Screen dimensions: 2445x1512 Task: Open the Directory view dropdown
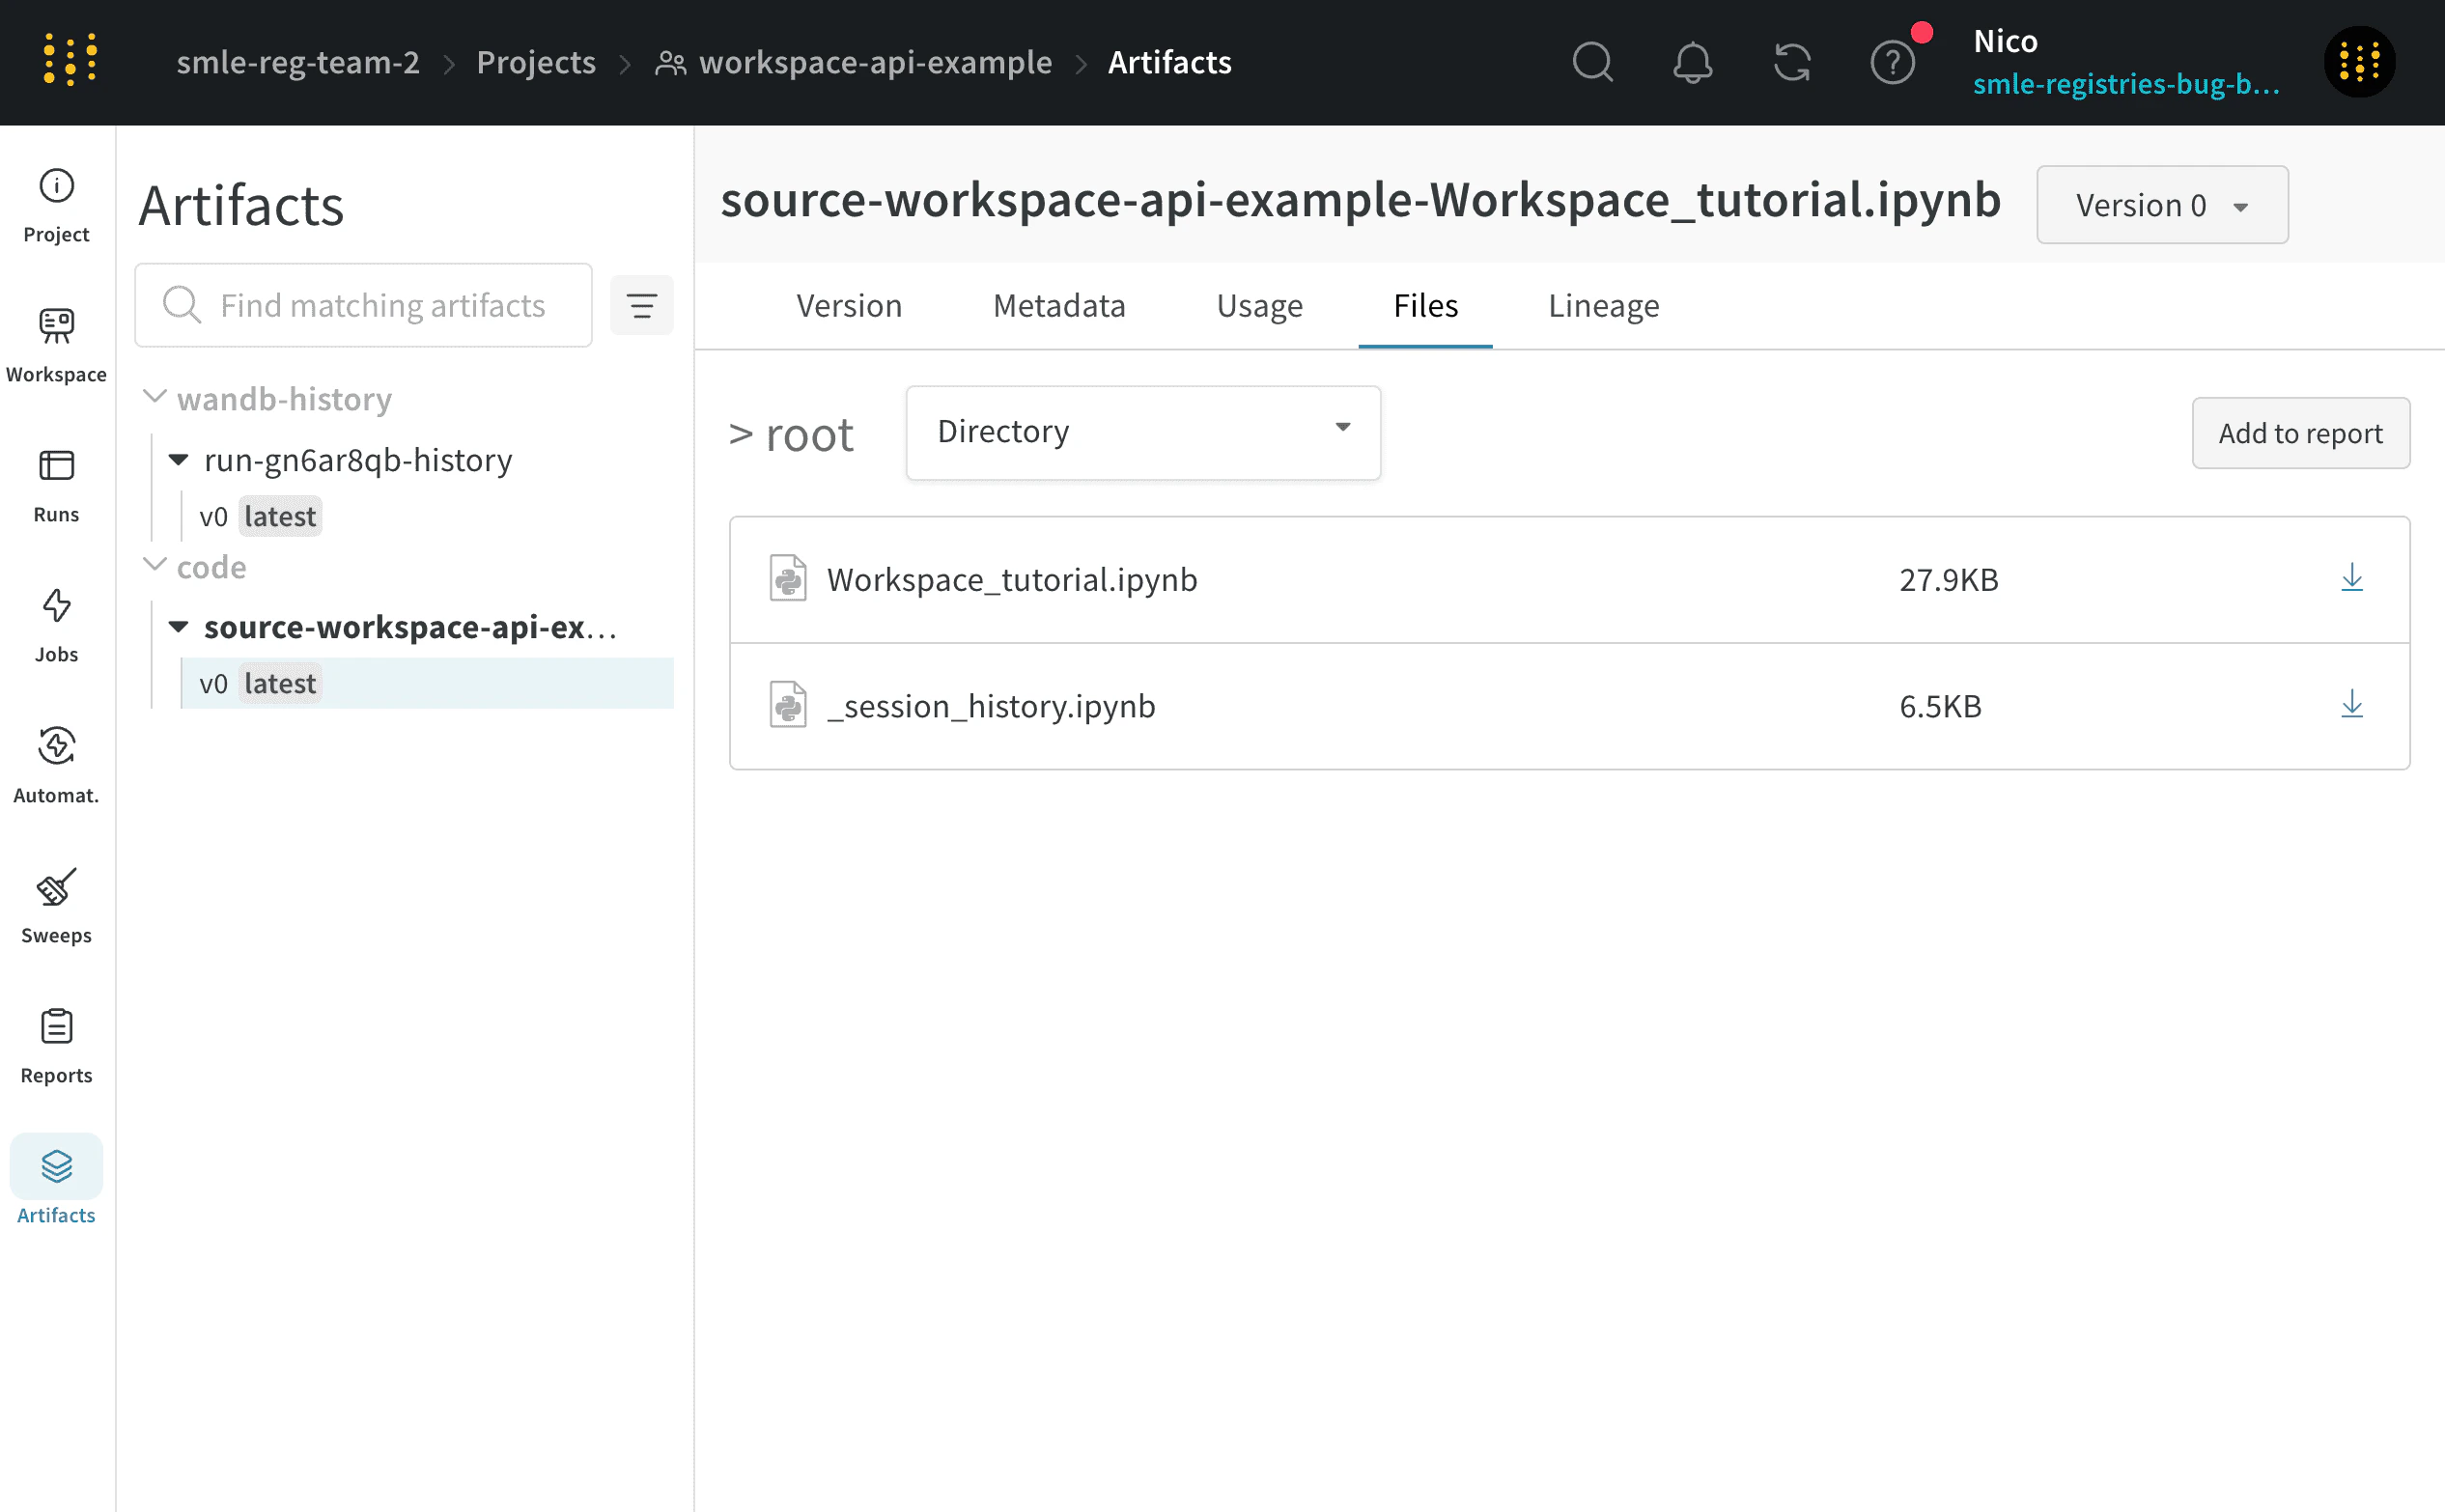[1142, 432]
